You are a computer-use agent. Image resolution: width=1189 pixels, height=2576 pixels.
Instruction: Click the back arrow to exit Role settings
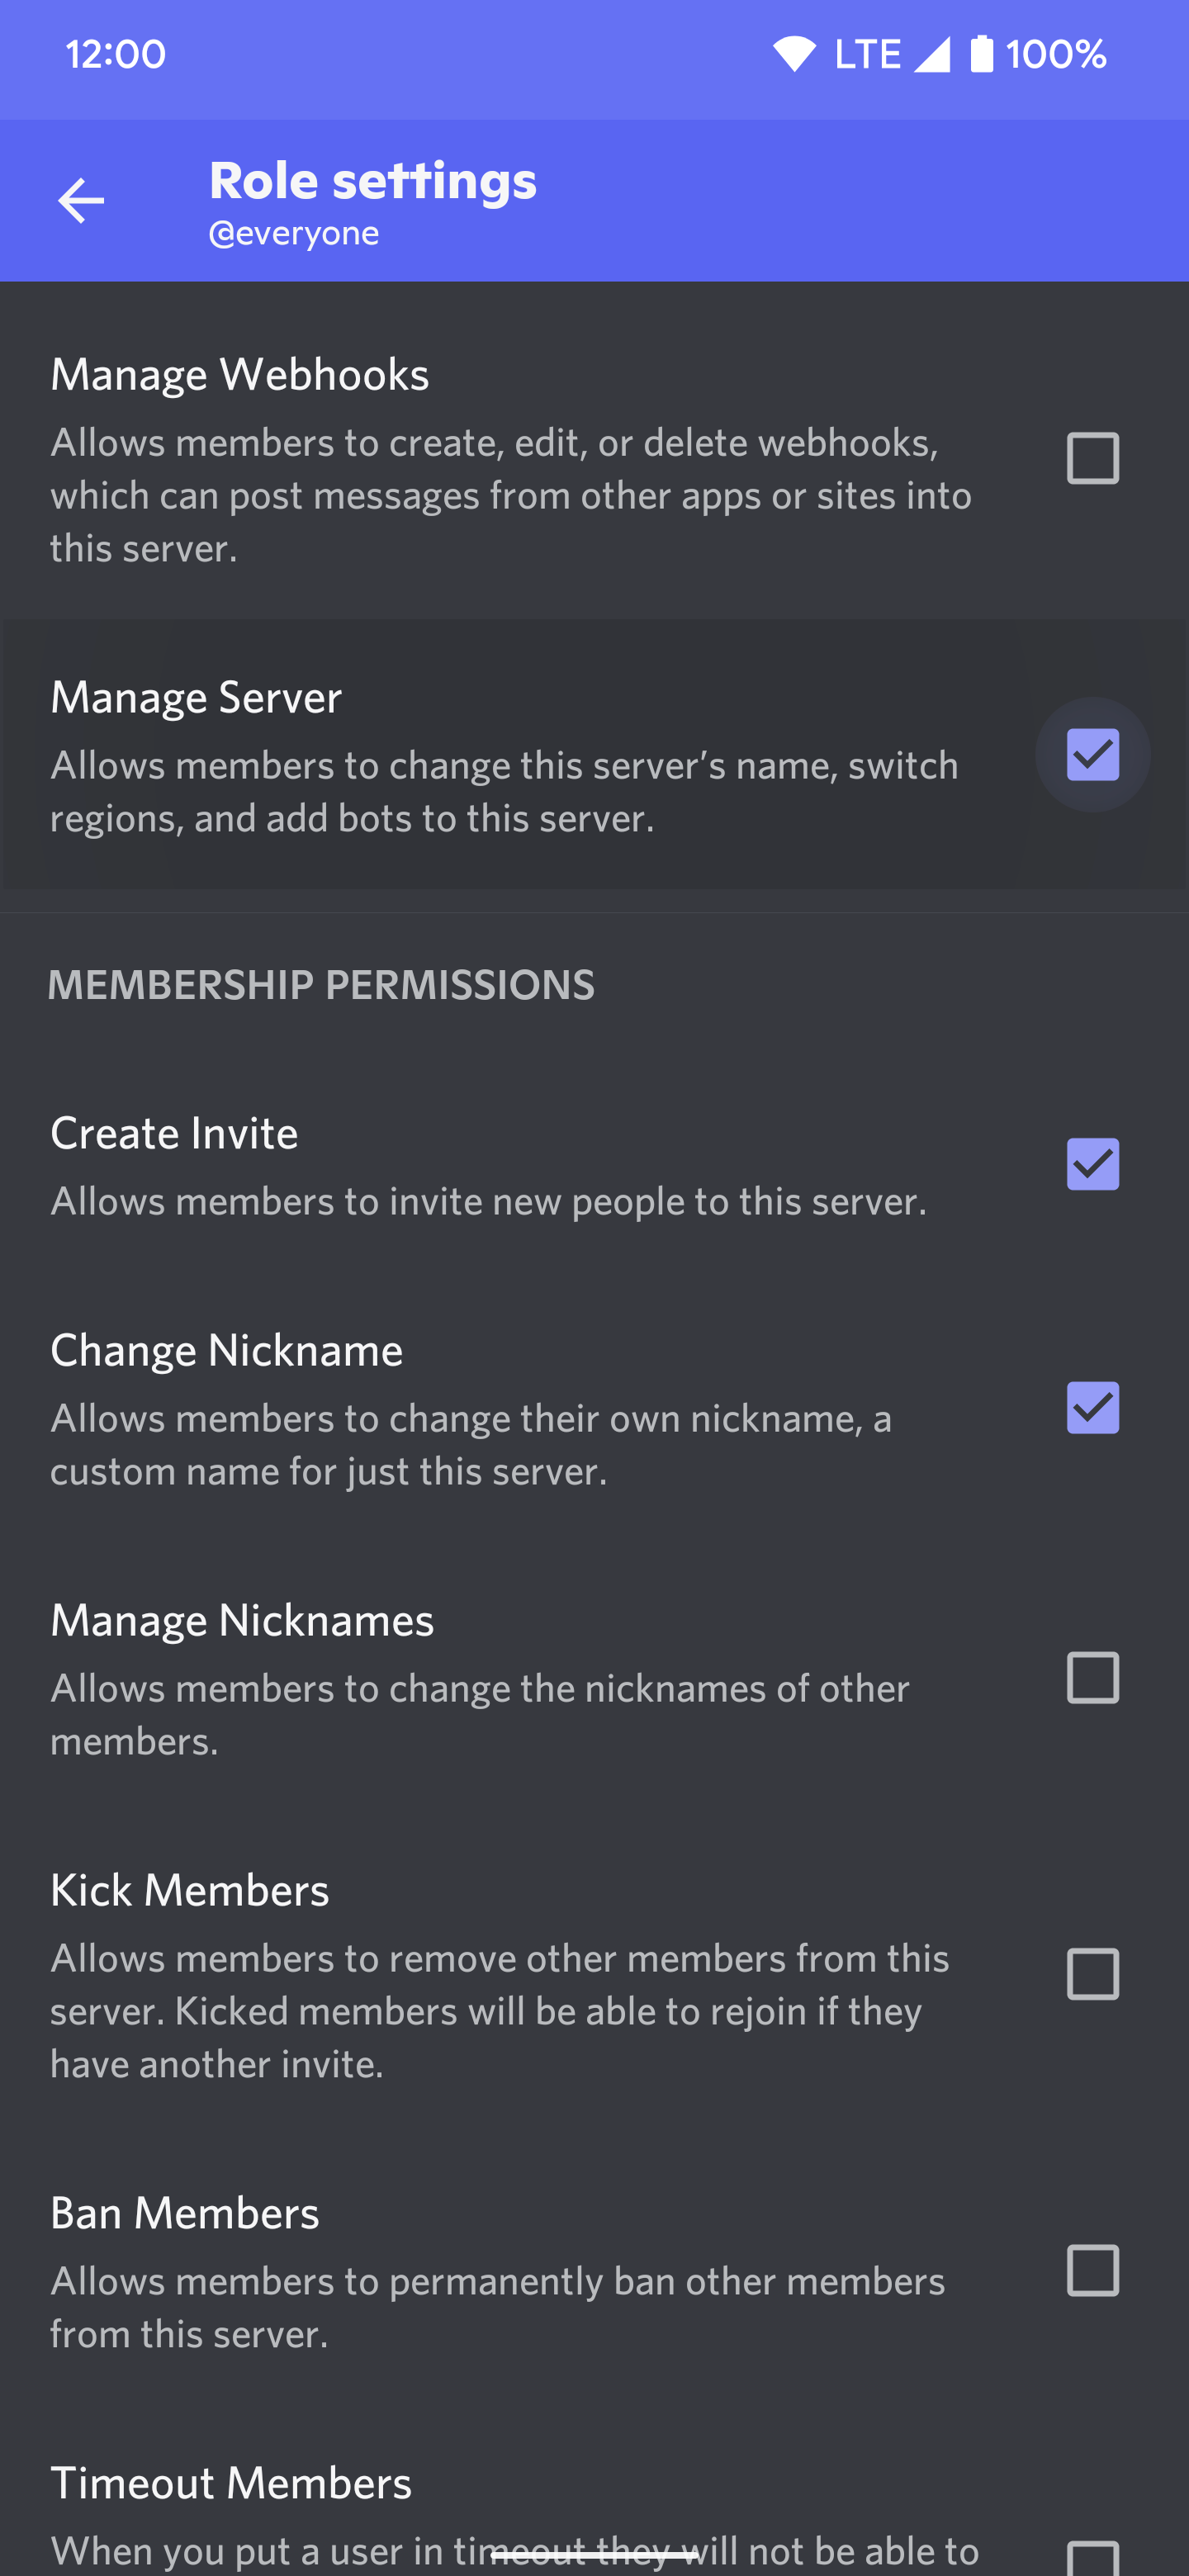click(81, 200)
